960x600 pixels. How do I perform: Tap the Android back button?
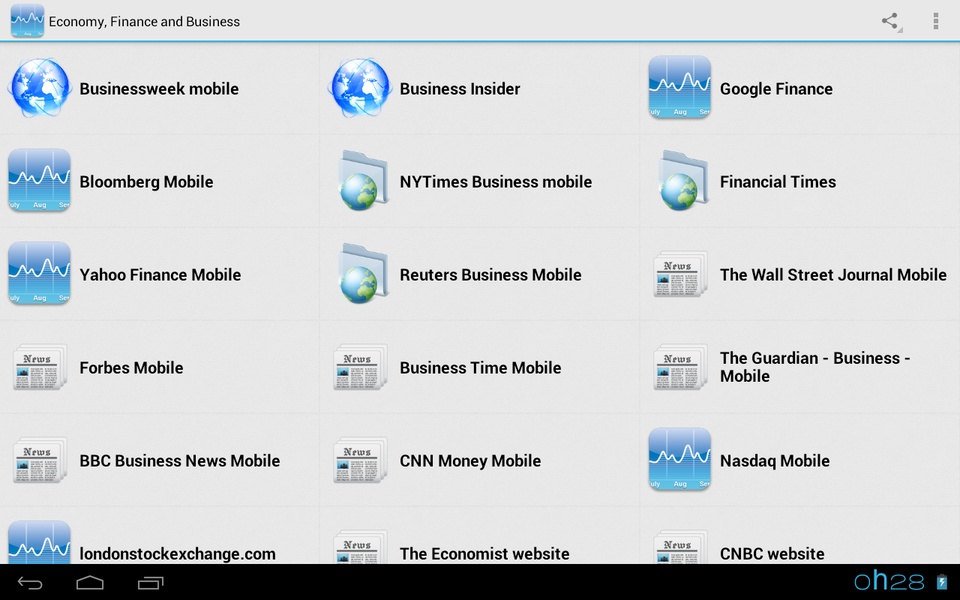(x=30, y=583)
